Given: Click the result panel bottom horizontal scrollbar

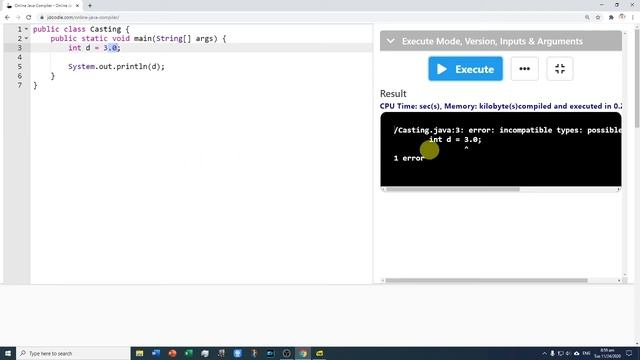Looking at the screenshot, I should (x=486, y=280).
